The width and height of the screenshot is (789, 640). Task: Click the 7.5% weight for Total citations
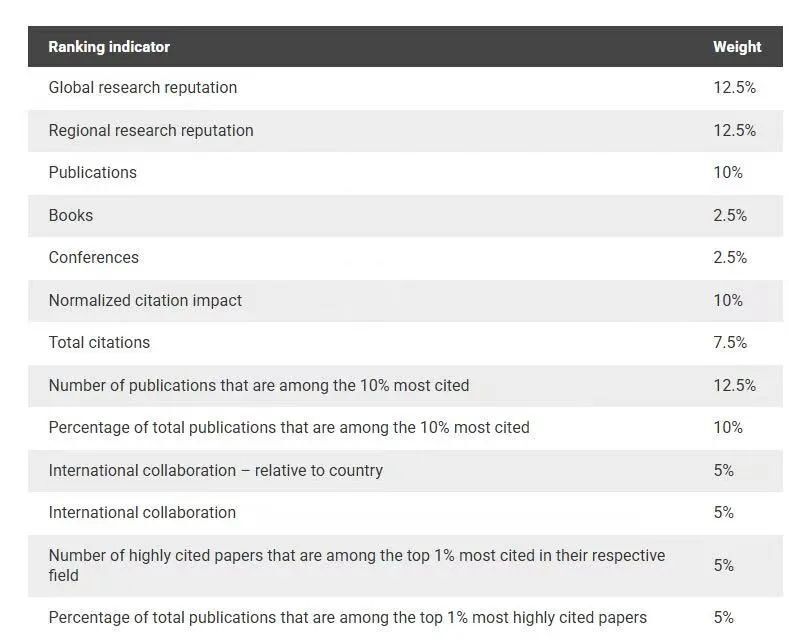(730, 343)
